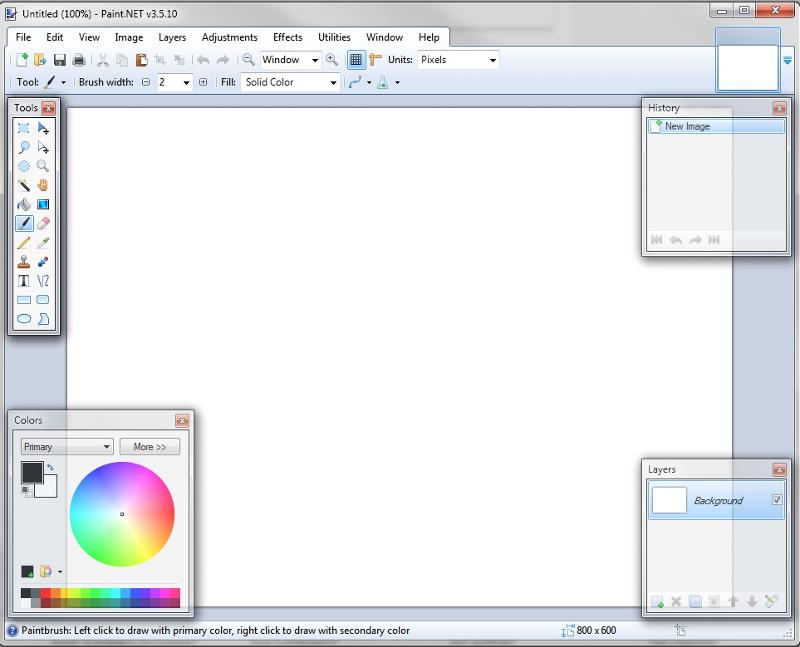The height and width of the screenshot is (647, 800).
Task: Open the Units dropdown showing Pixels
Action: tap(458, 60)
